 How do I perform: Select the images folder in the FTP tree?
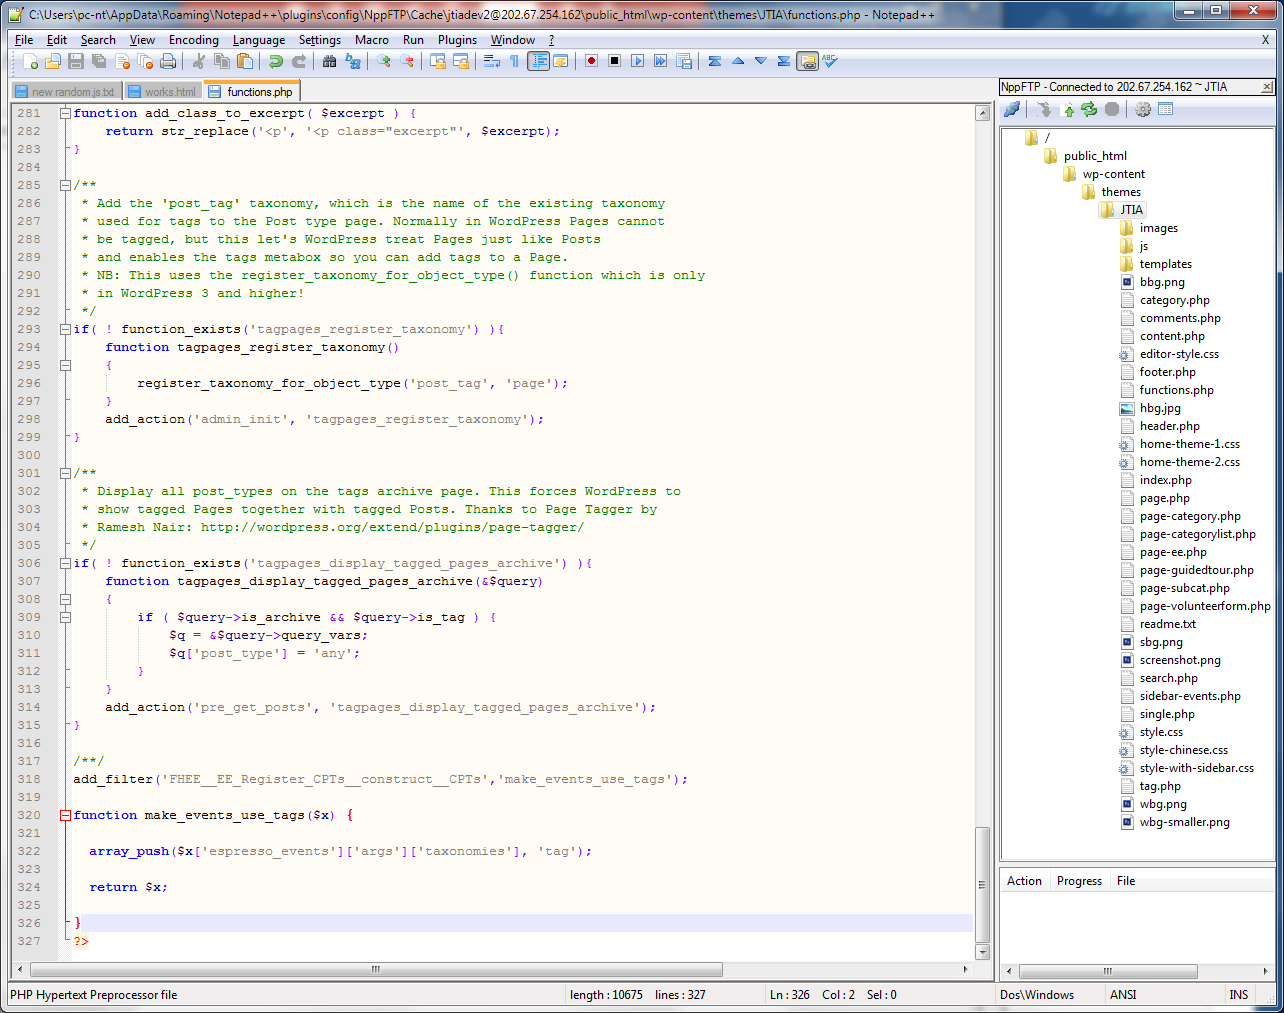(1158, 228)
